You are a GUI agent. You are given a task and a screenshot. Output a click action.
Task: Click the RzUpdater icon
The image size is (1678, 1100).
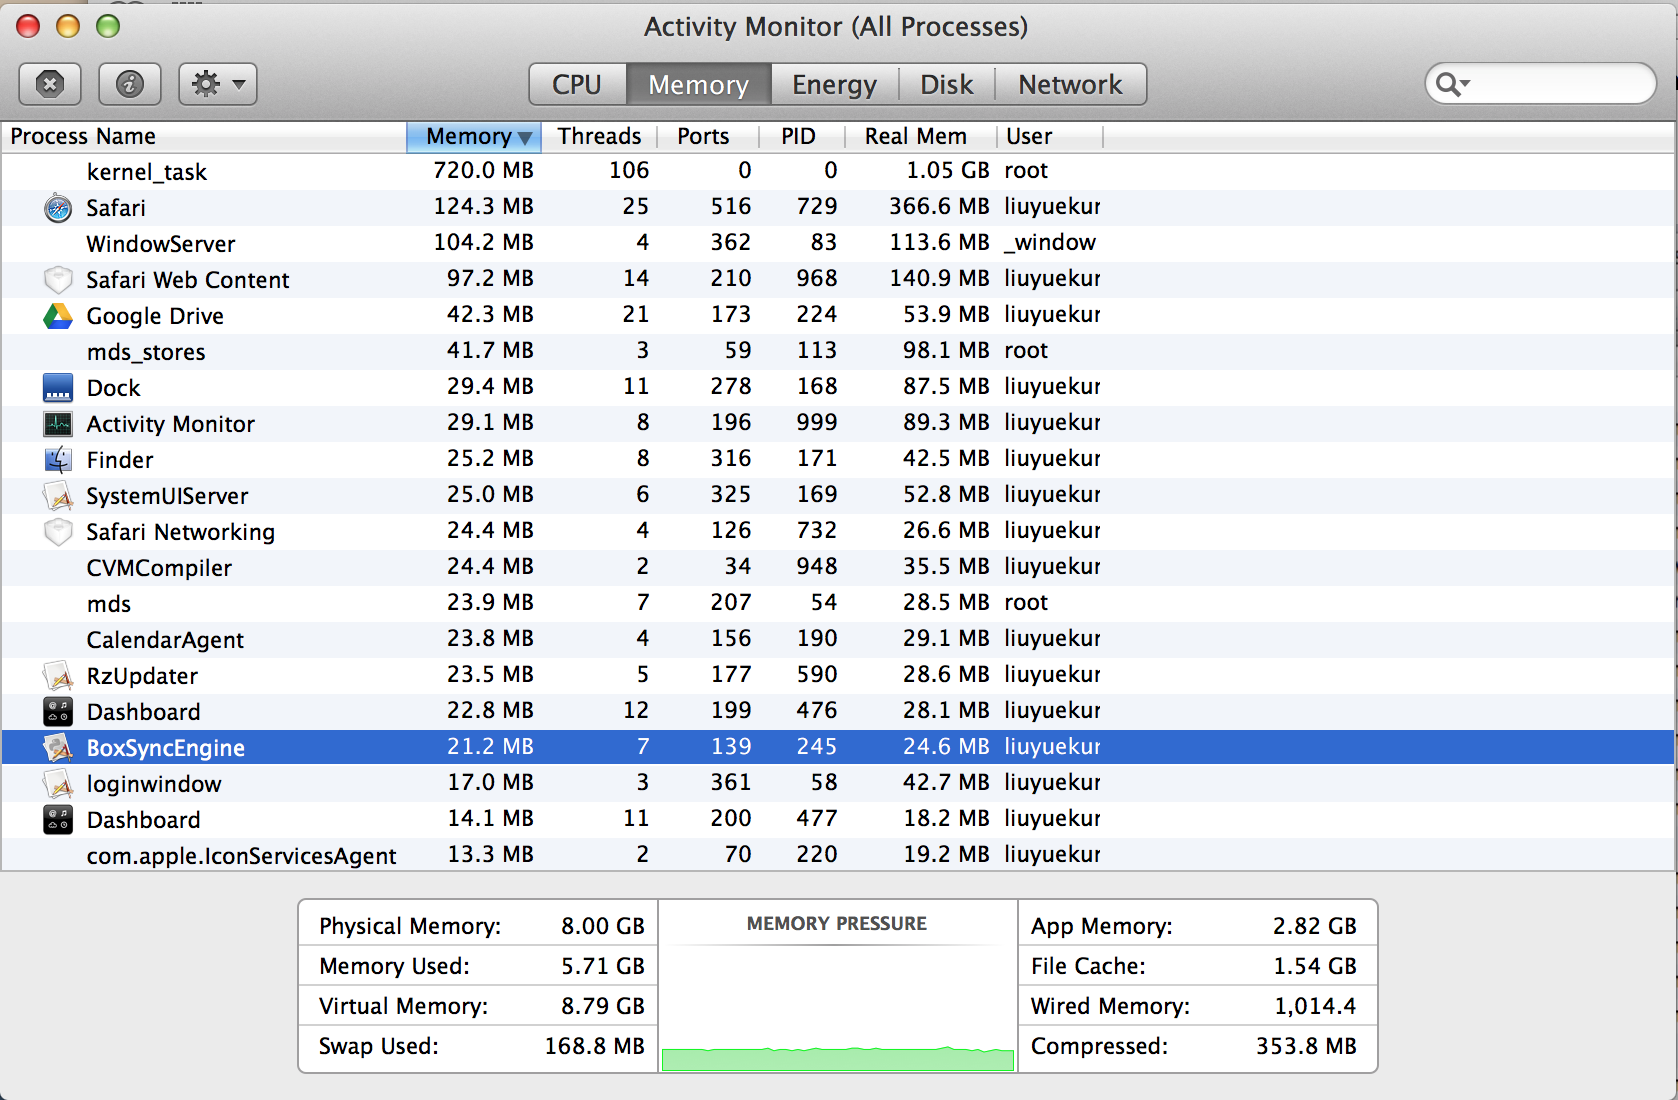click(x=58, y=676)
